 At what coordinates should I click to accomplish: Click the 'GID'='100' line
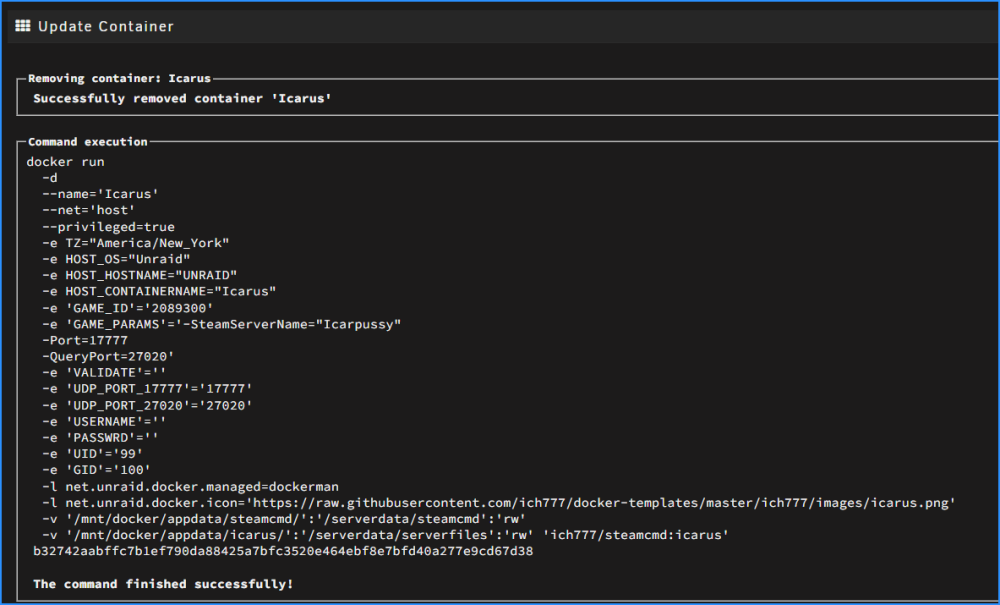[x=96, y=470]
